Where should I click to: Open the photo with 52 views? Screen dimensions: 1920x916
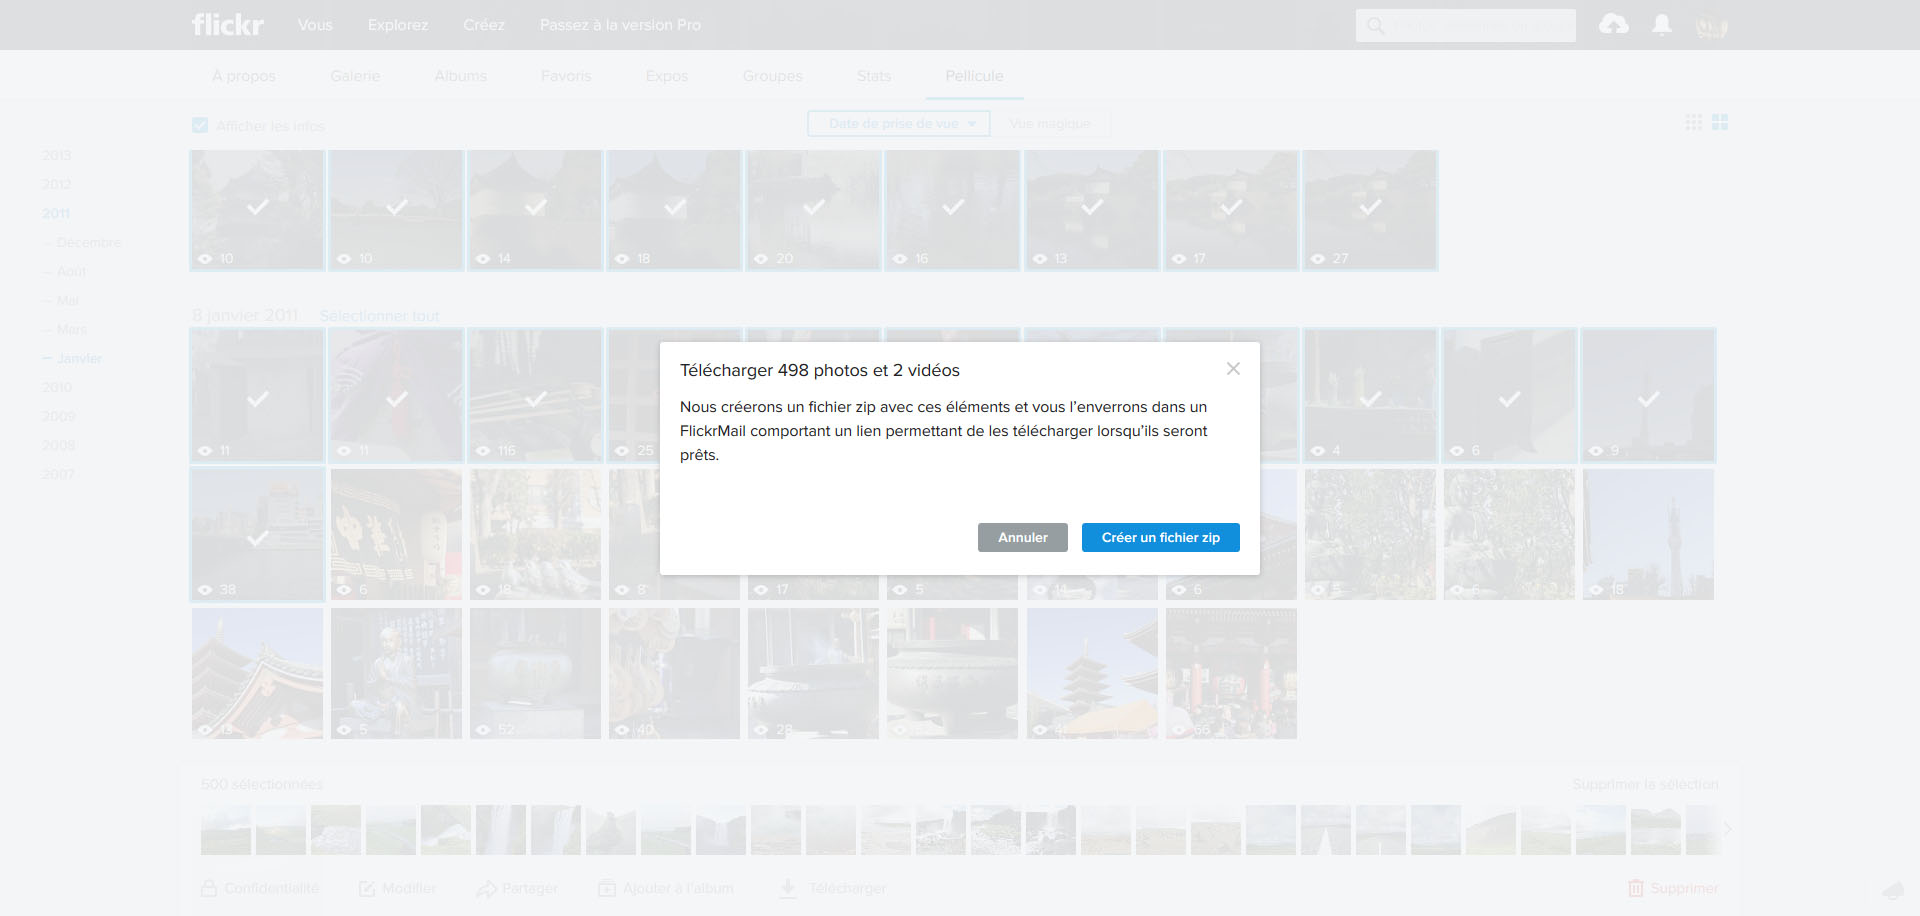(x=535, y=674)
